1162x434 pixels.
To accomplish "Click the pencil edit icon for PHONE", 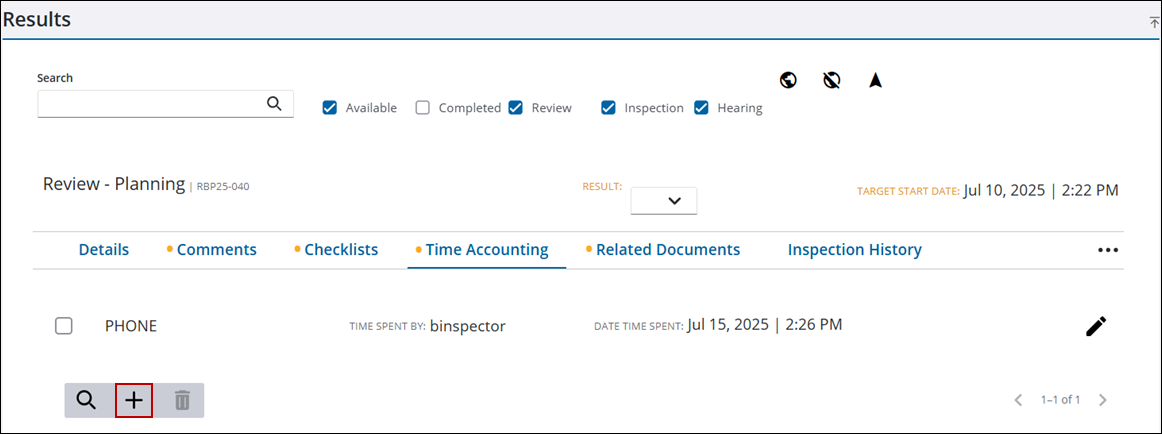I will [x=1096, y=326].
